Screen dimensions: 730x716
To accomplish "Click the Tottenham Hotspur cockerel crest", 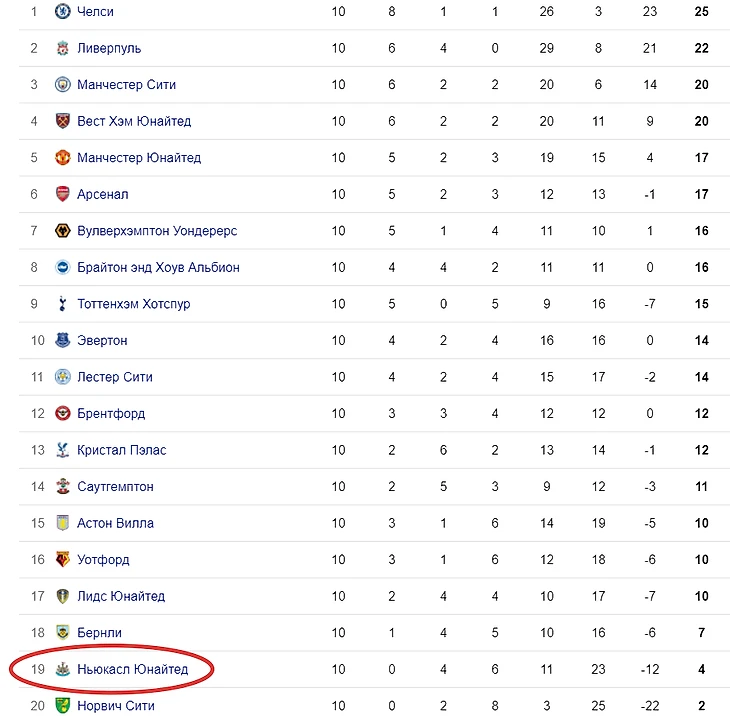I will pyautogui.click(x=62, y=304).
